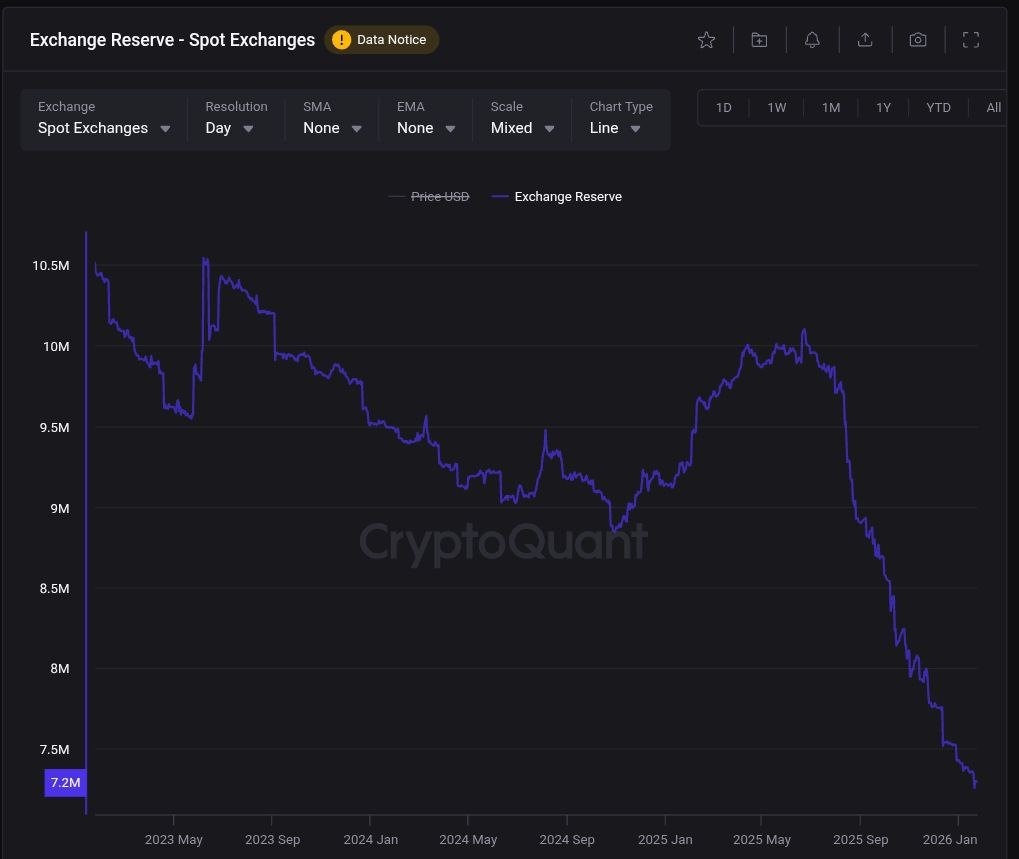Toggle the Exchange Reserve legend color marker

[x=498, y=196]
